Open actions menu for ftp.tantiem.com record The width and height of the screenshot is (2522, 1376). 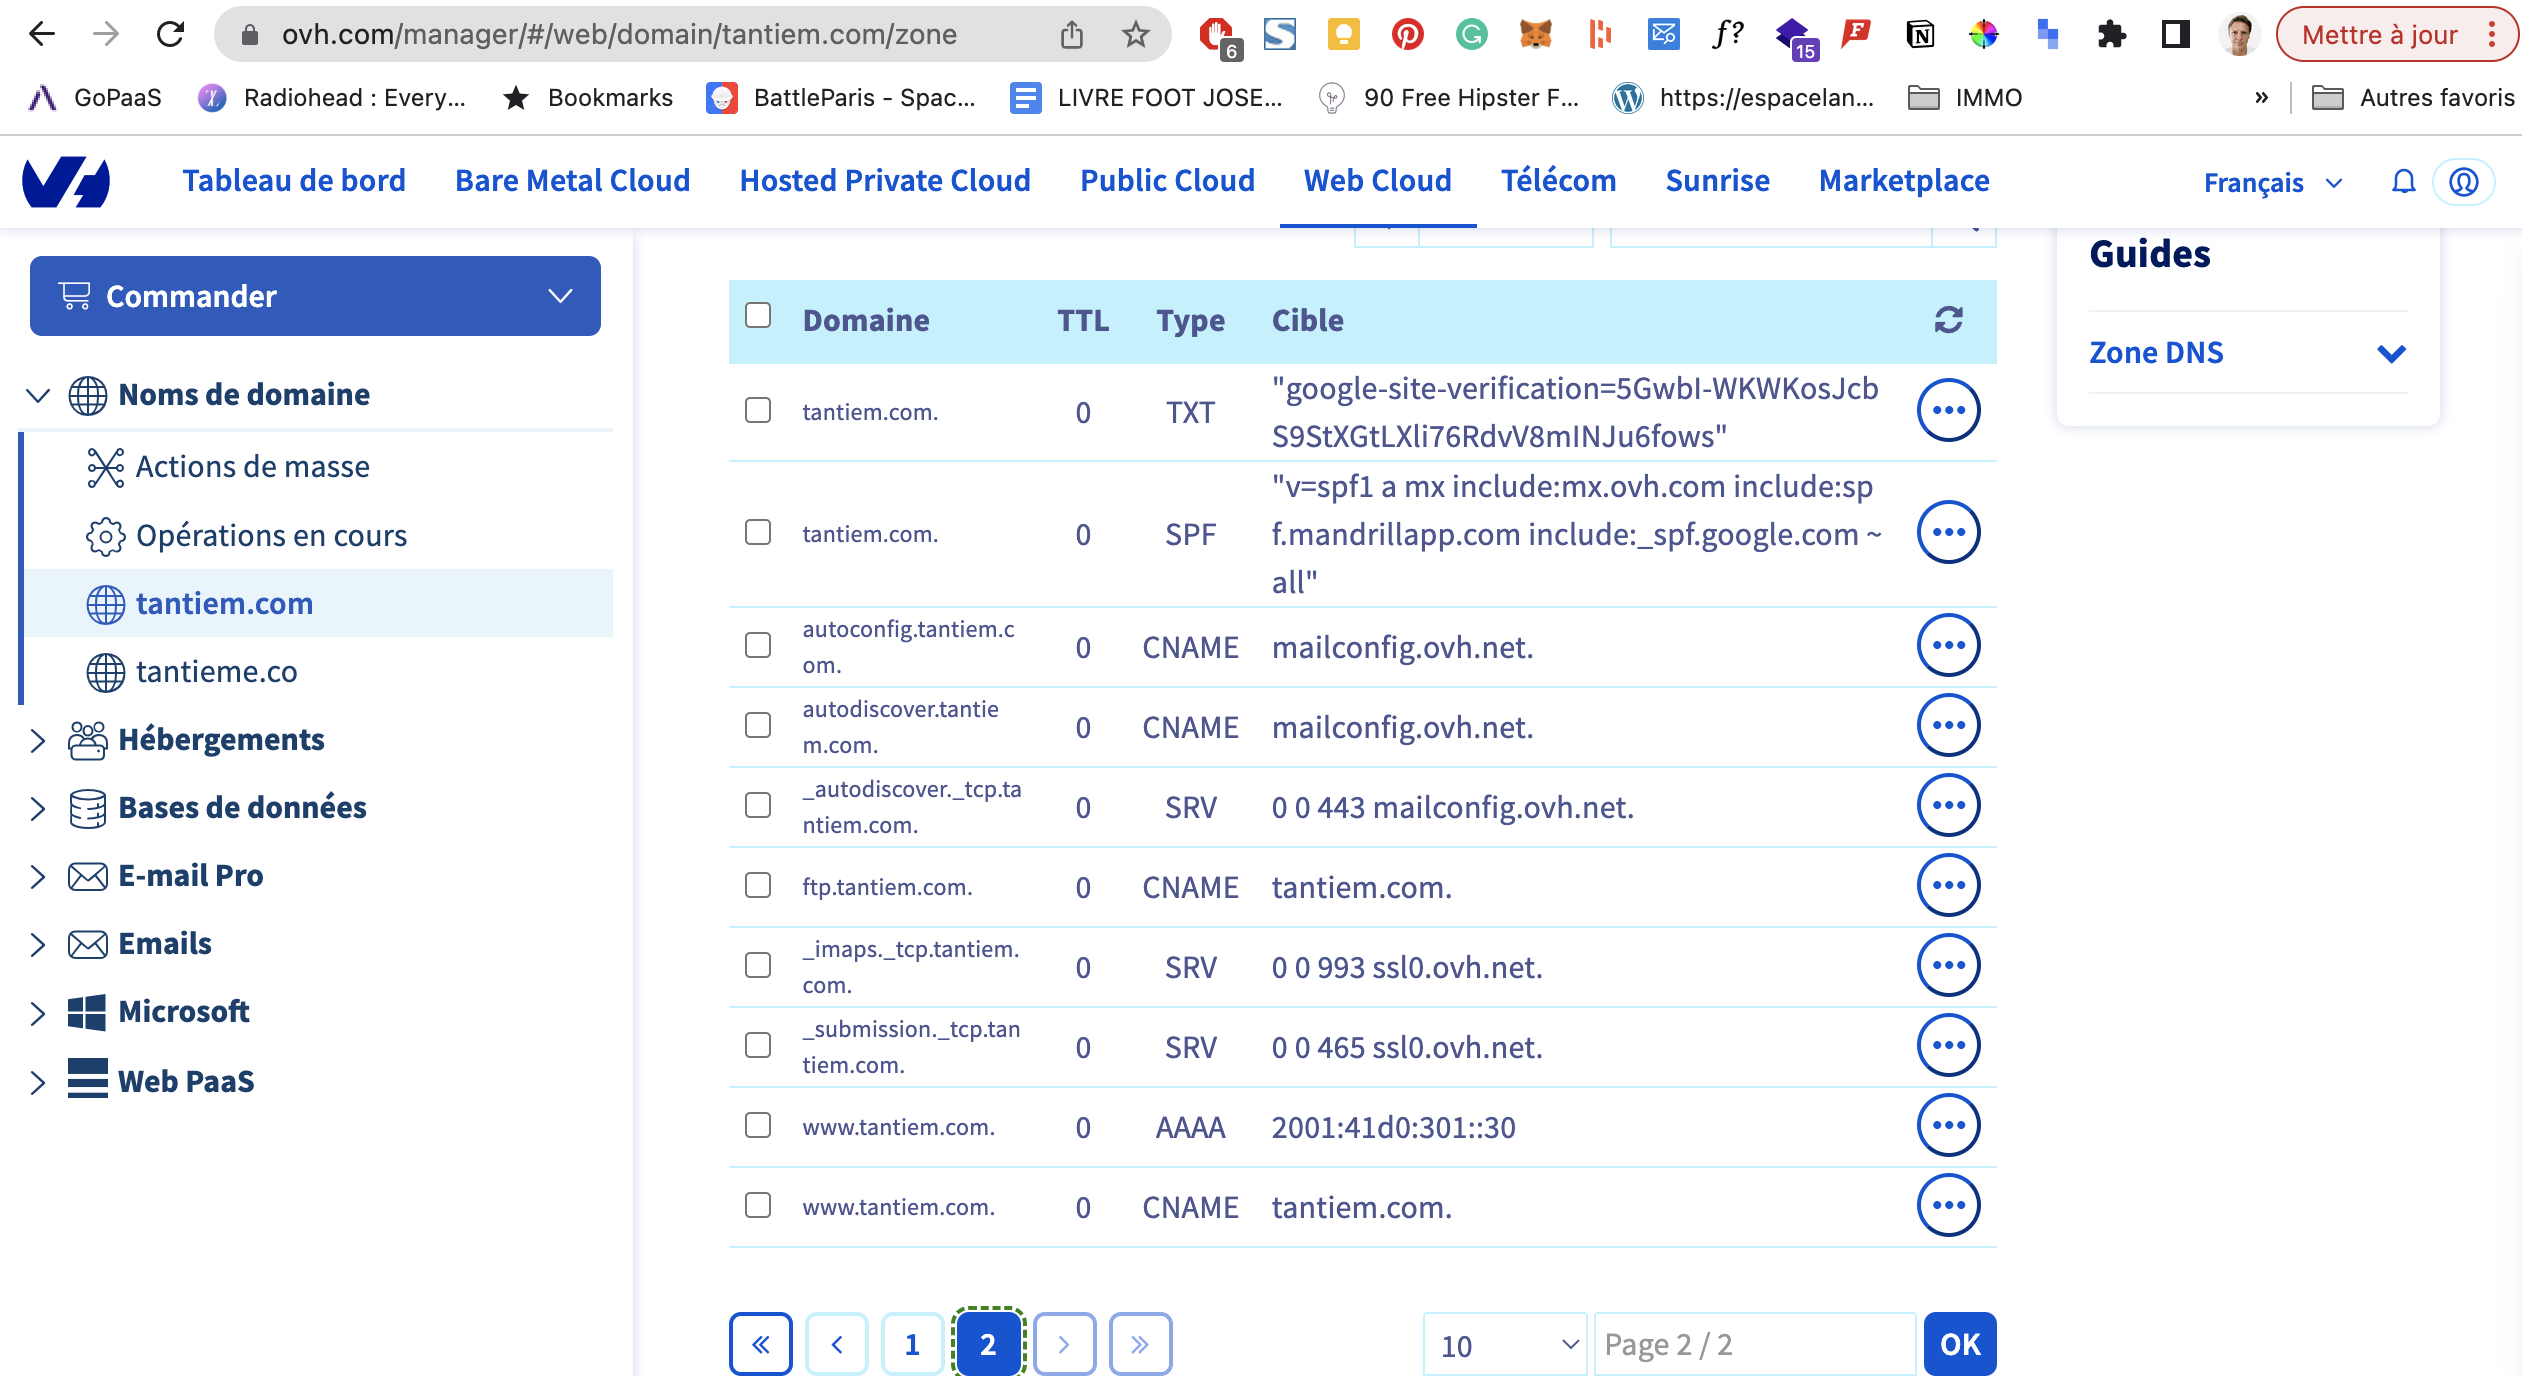click(1948, 886)
